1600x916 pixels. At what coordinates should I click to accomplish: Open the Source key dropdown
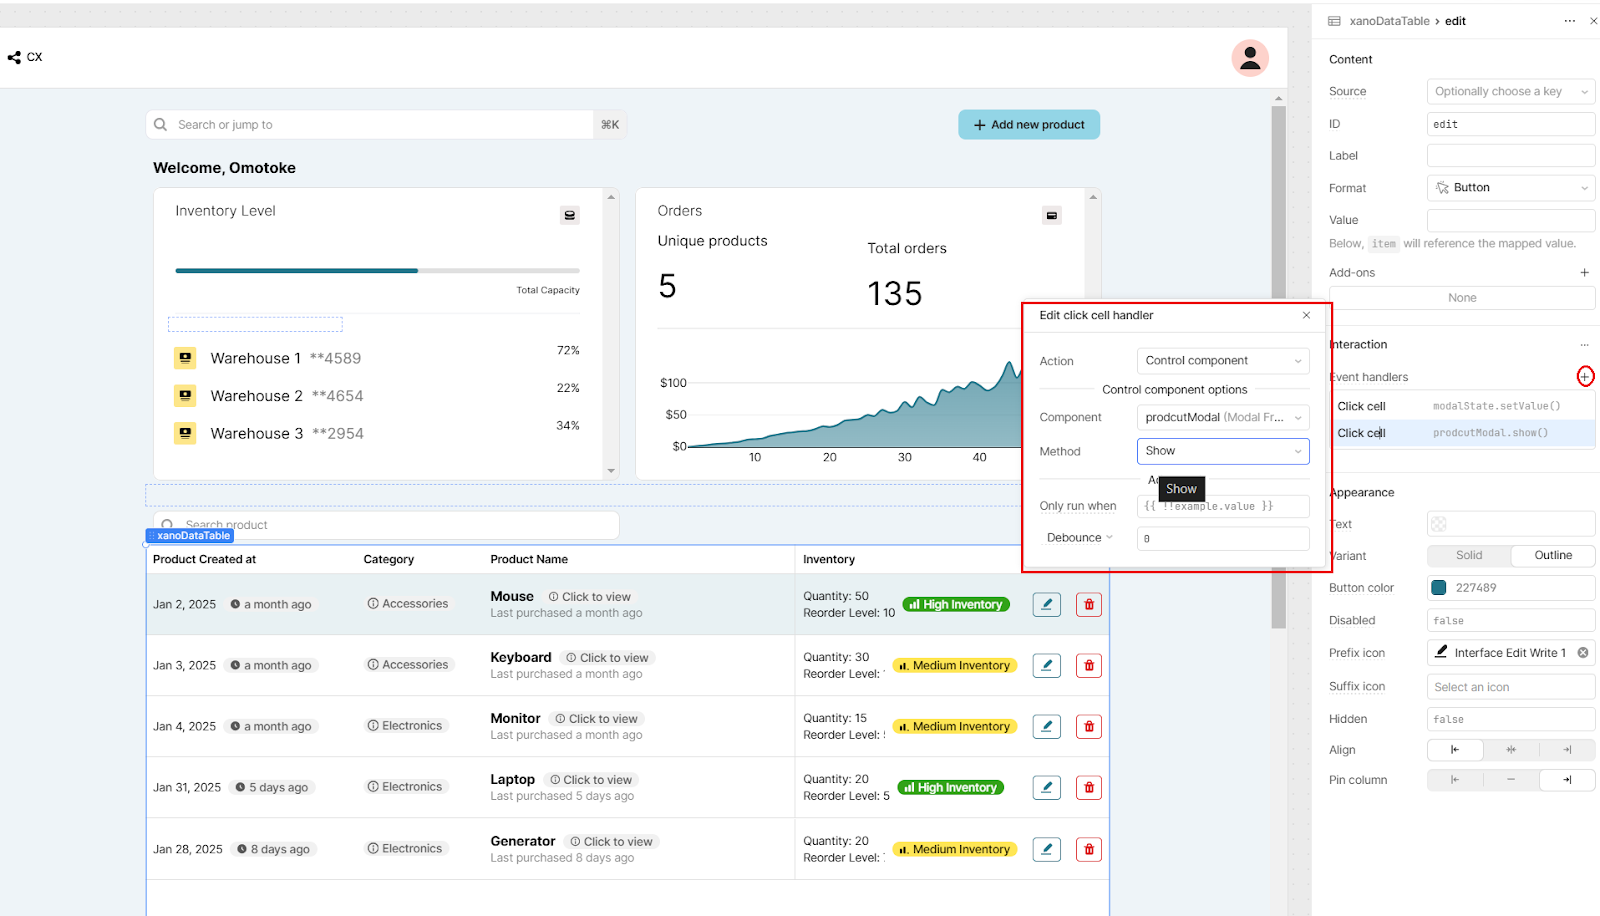coord(1511,91)
